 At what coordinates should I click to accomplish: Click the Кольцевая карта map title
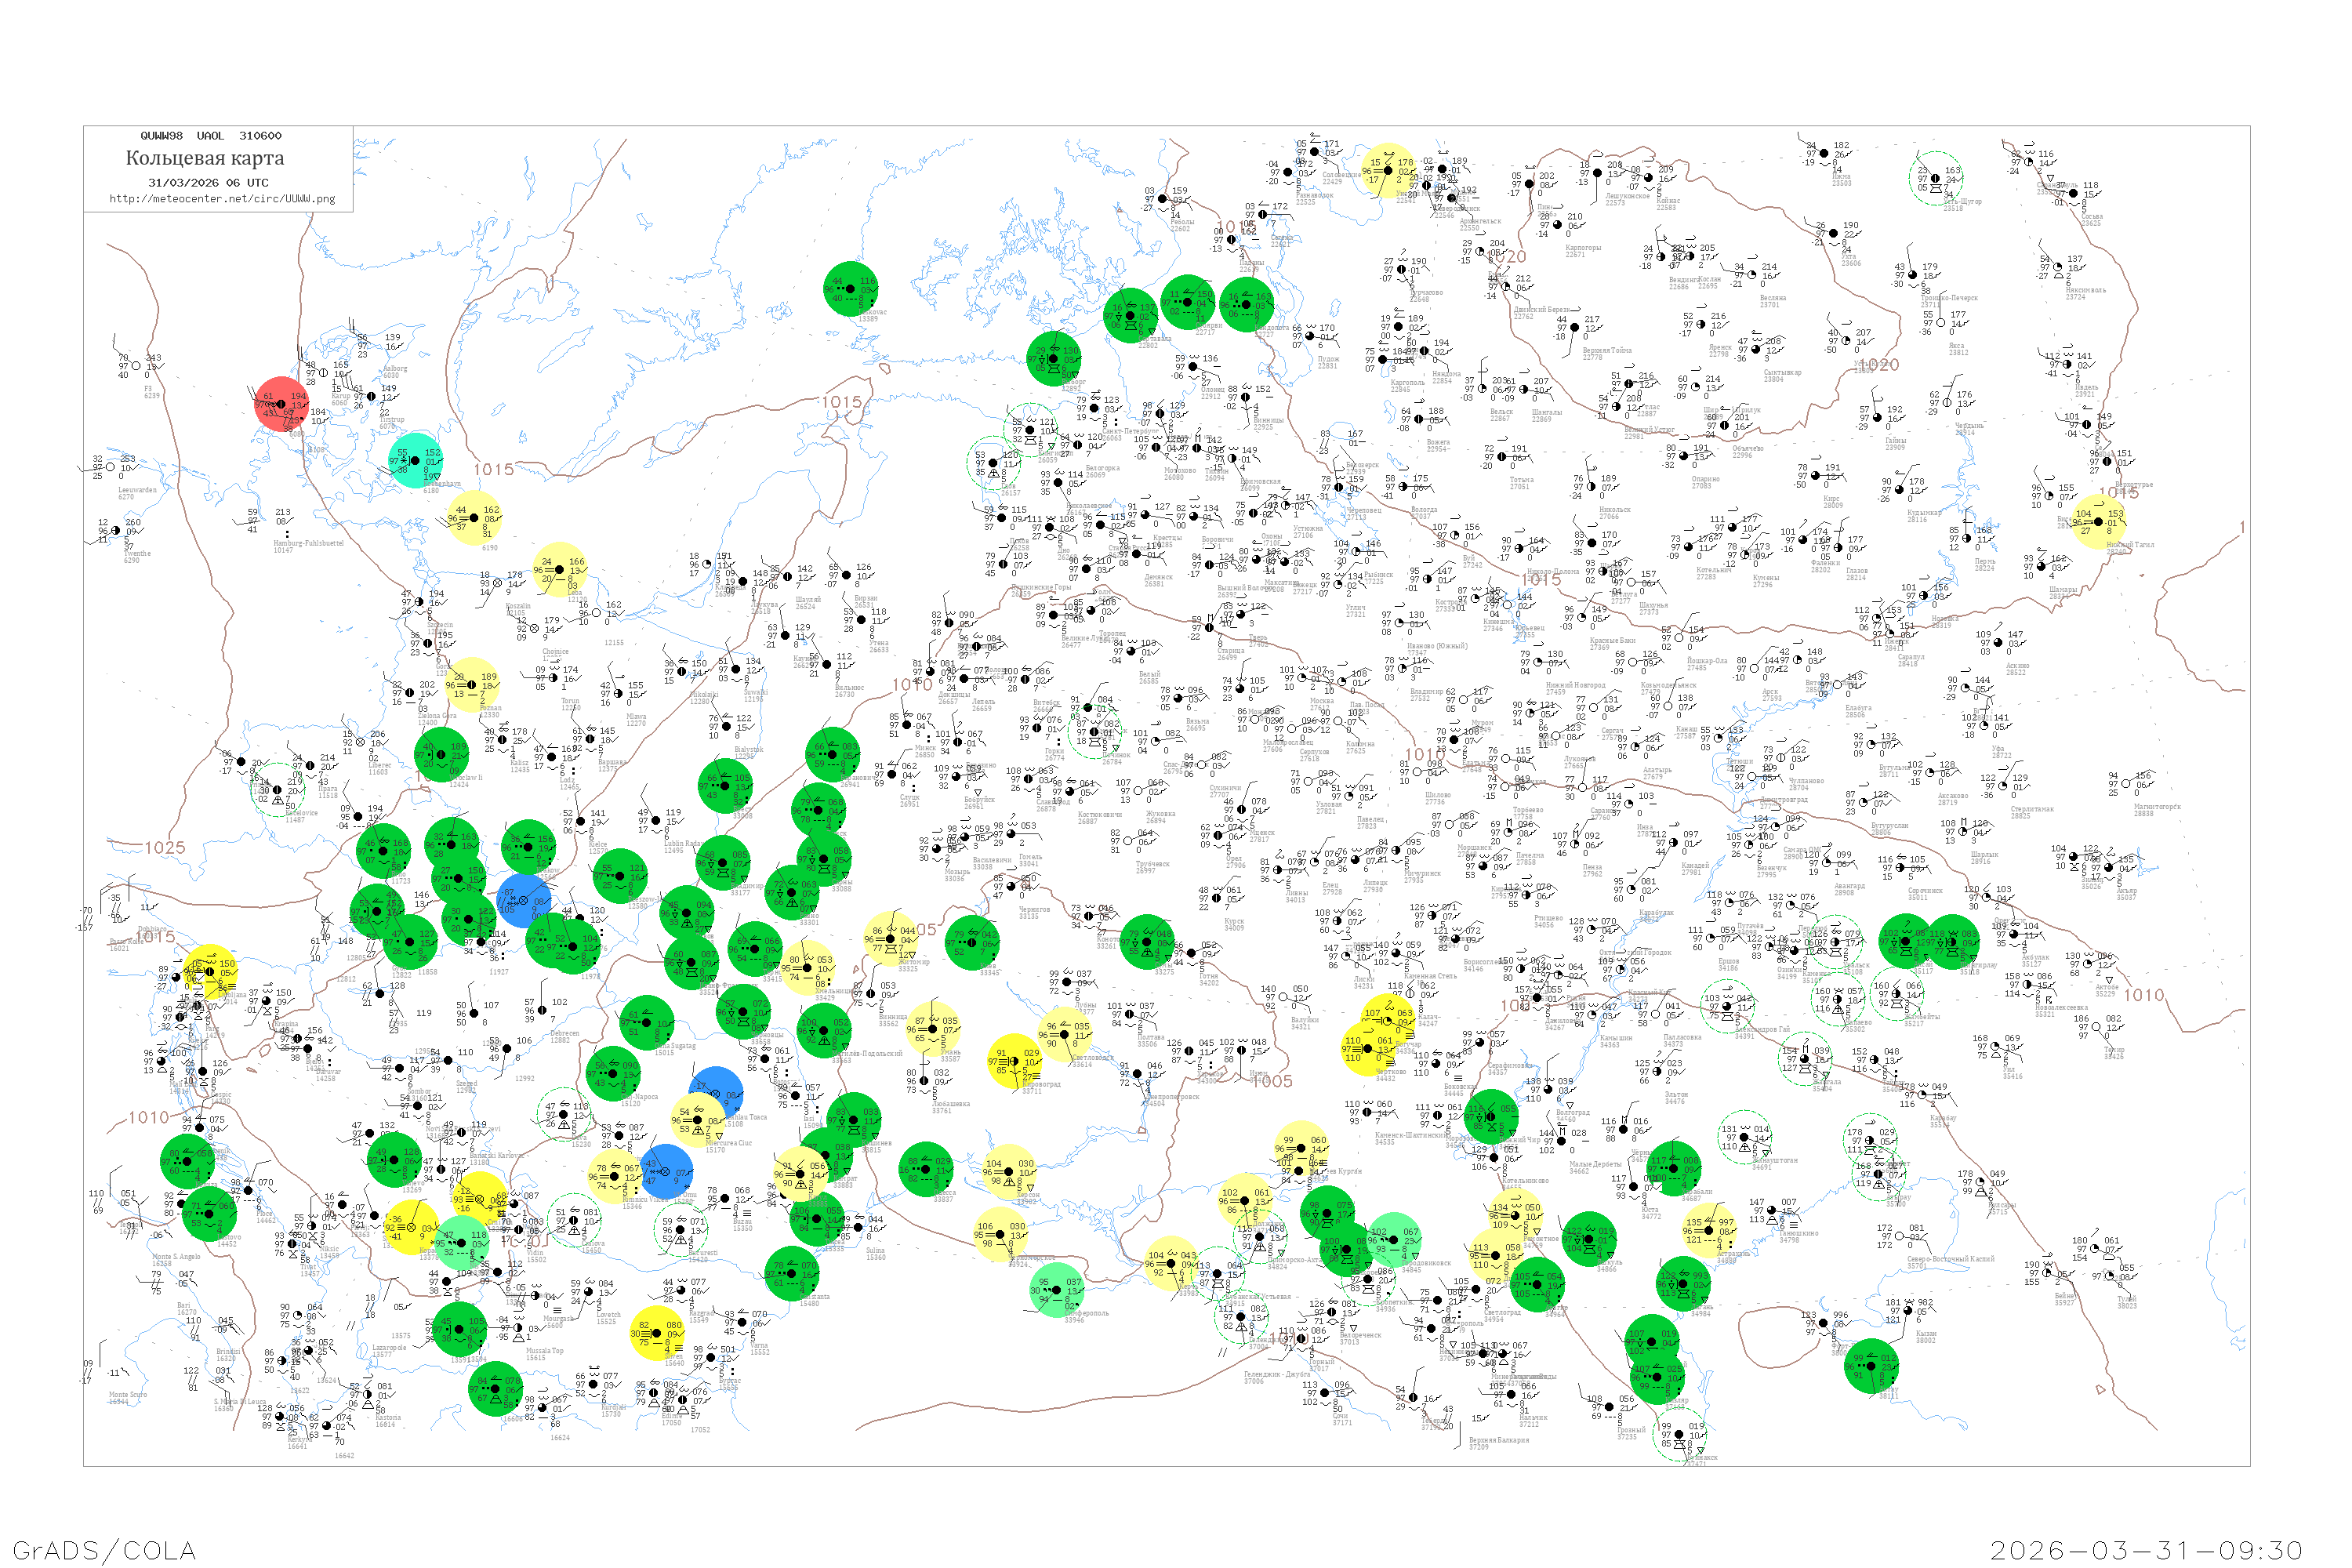(x=205, y=158)
